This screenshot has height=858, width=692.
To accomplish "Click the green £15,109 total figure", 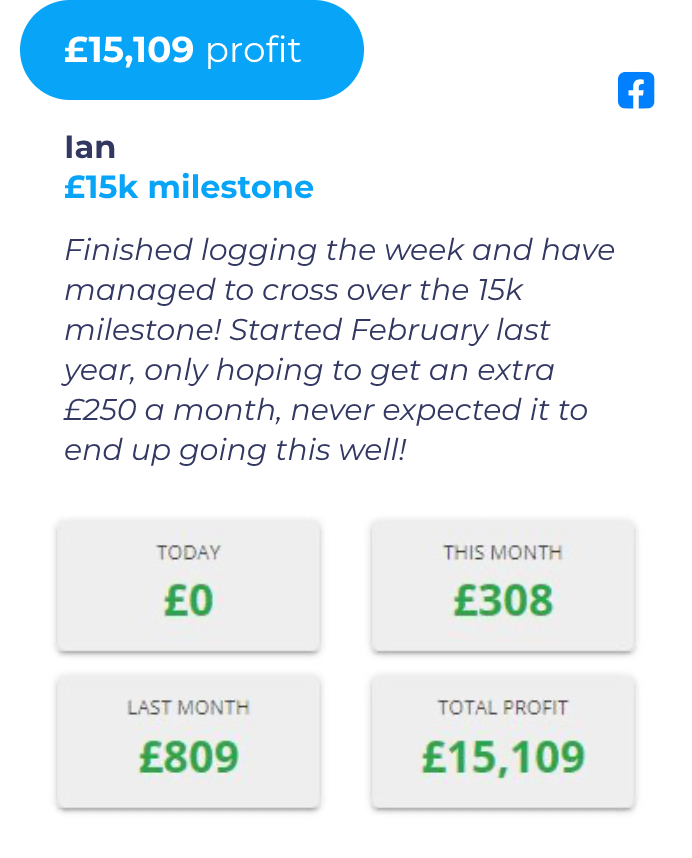I will tap(502, 758).
